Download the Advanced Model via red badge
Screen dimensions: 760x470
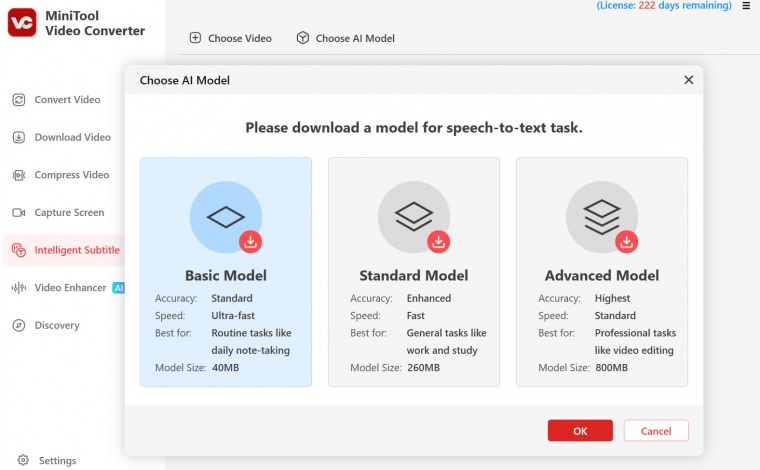click(x=627, y=241)
